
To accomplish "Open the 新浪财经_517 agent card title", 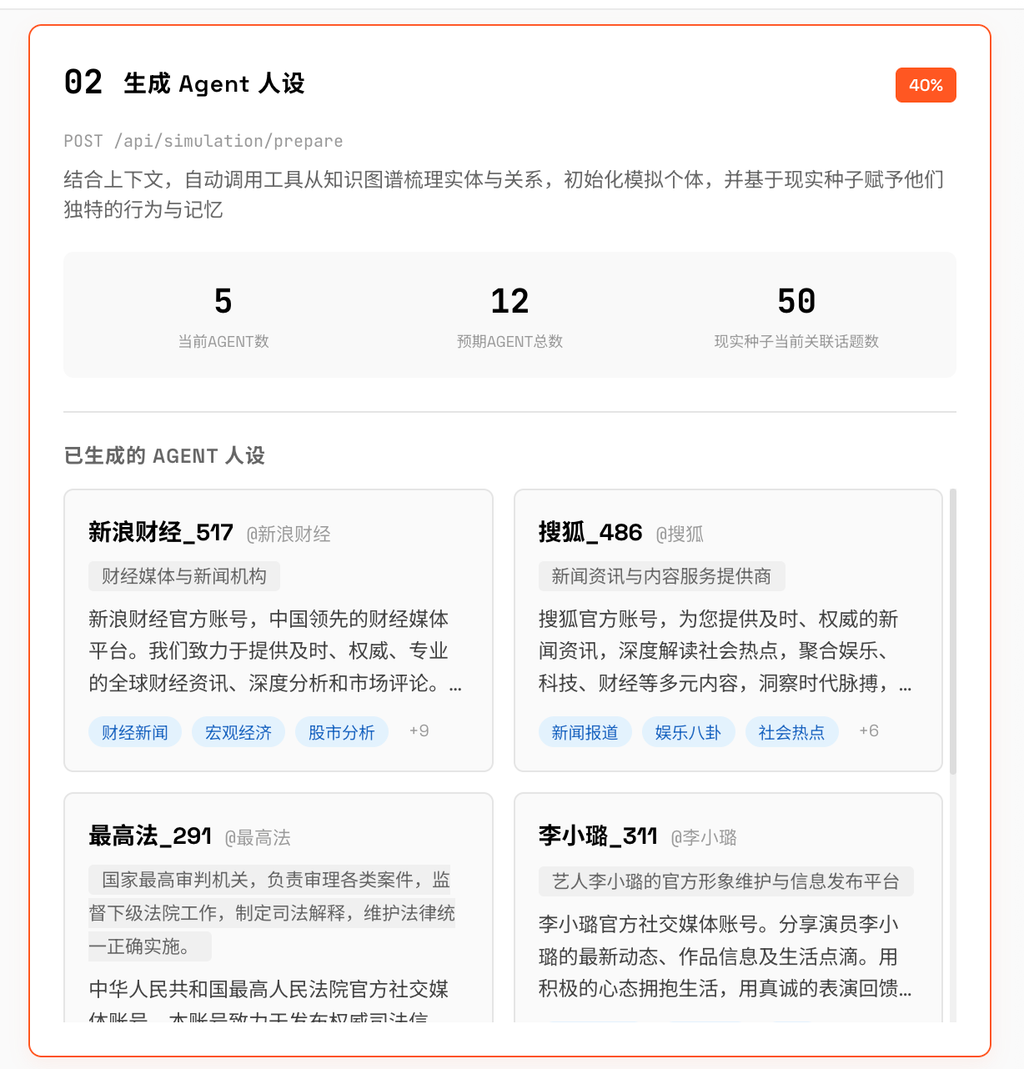I will tap(161, 532).
